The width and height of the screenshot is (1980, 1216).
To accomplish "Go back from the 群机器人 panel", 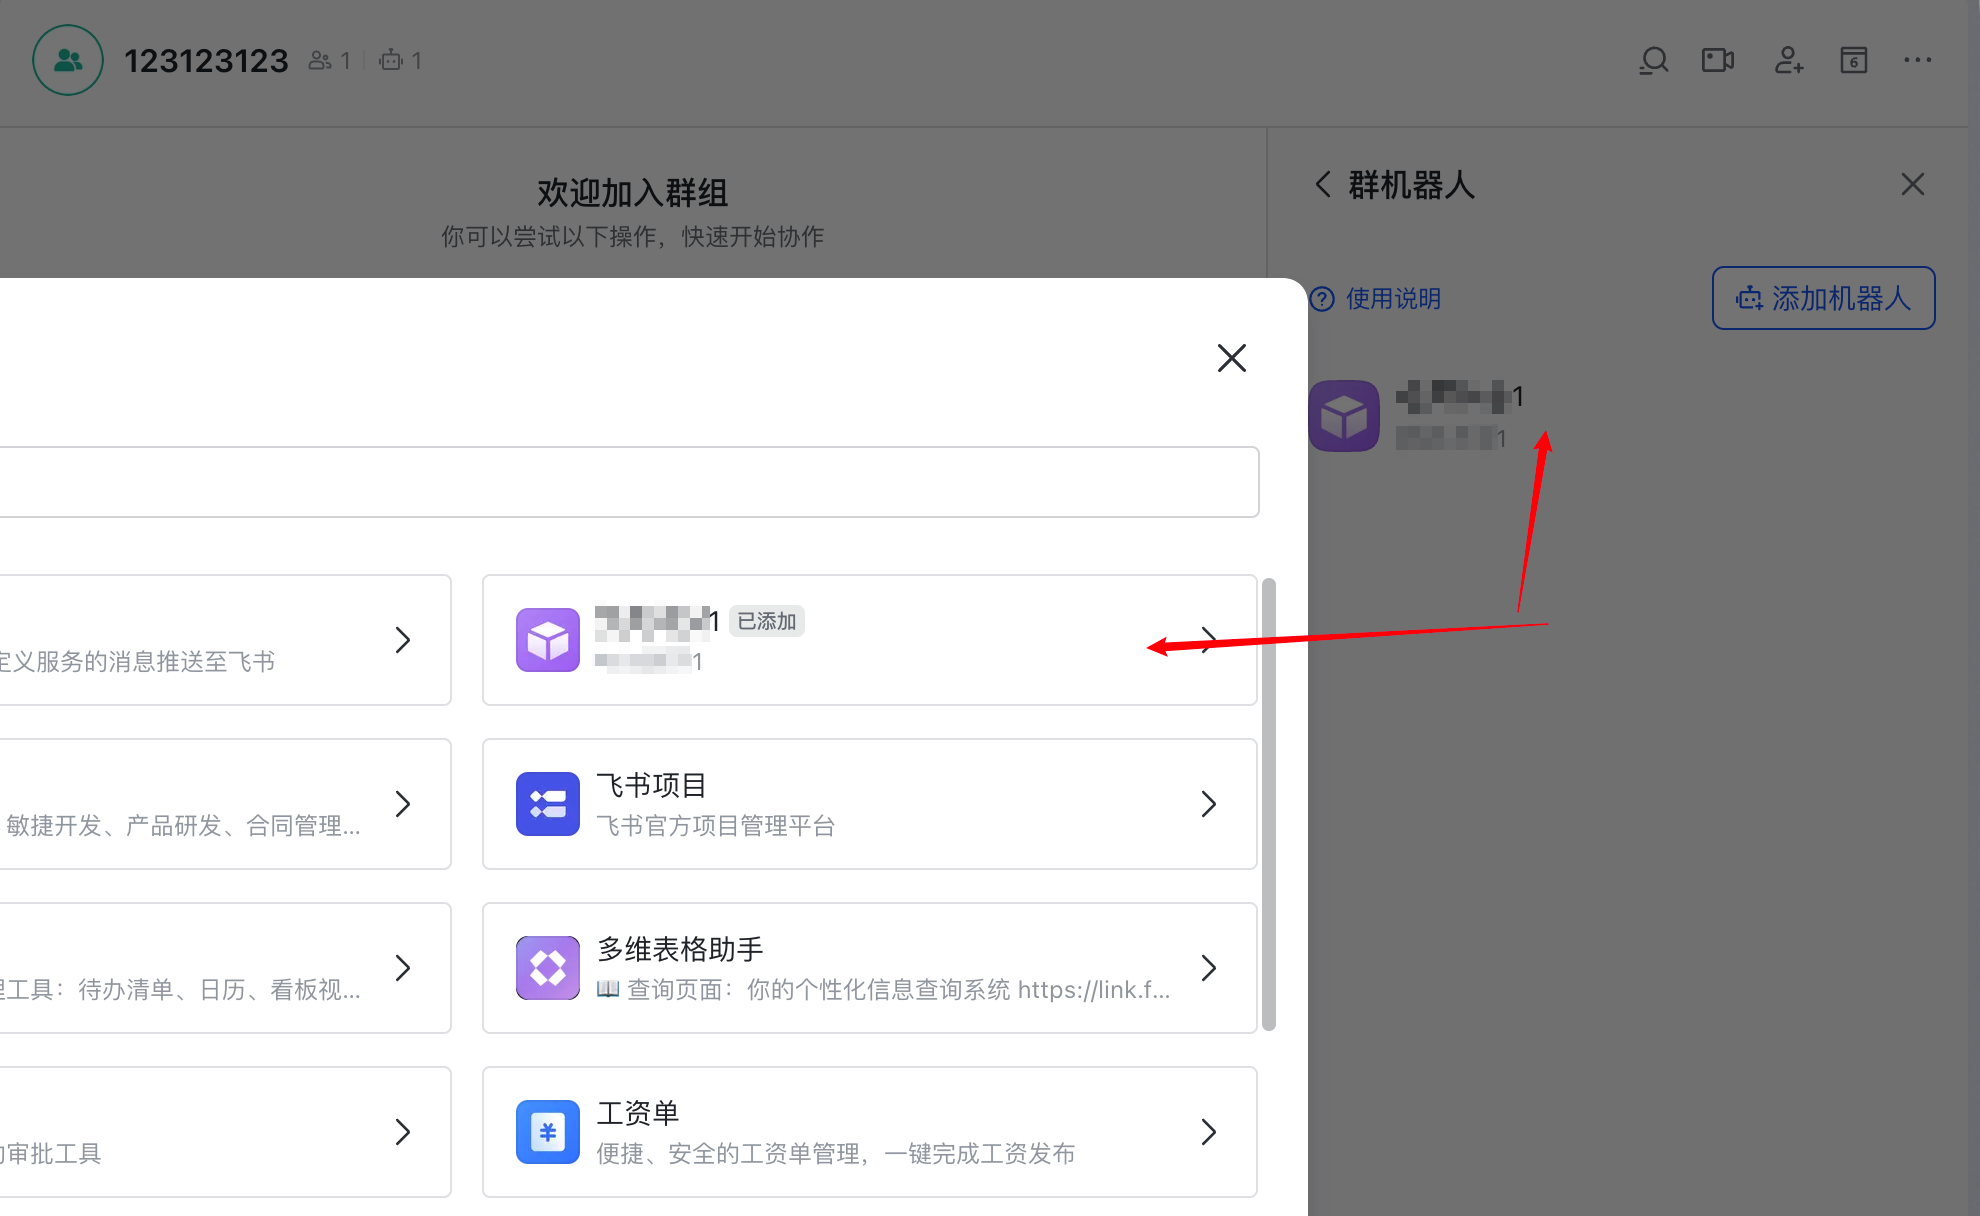I will tap(1323, 185).
